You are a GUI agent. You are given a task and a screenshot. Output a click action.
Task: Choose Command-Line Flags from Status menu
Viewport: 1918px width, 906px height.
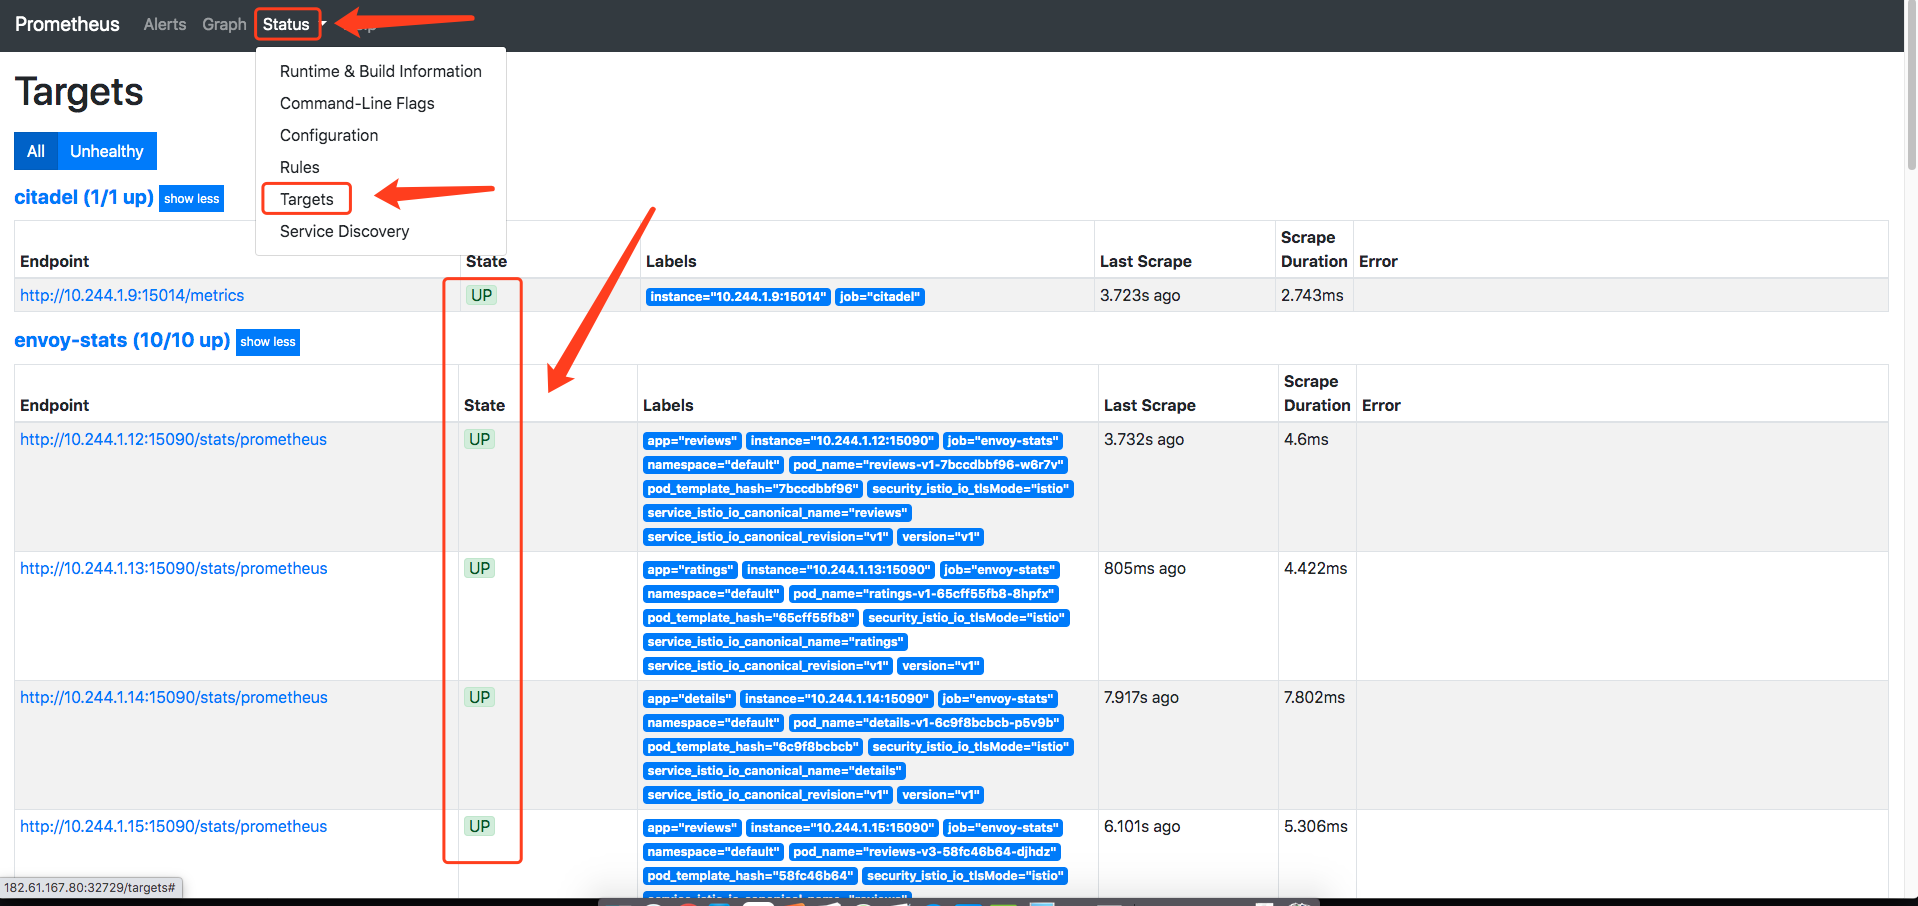point(357,103)
